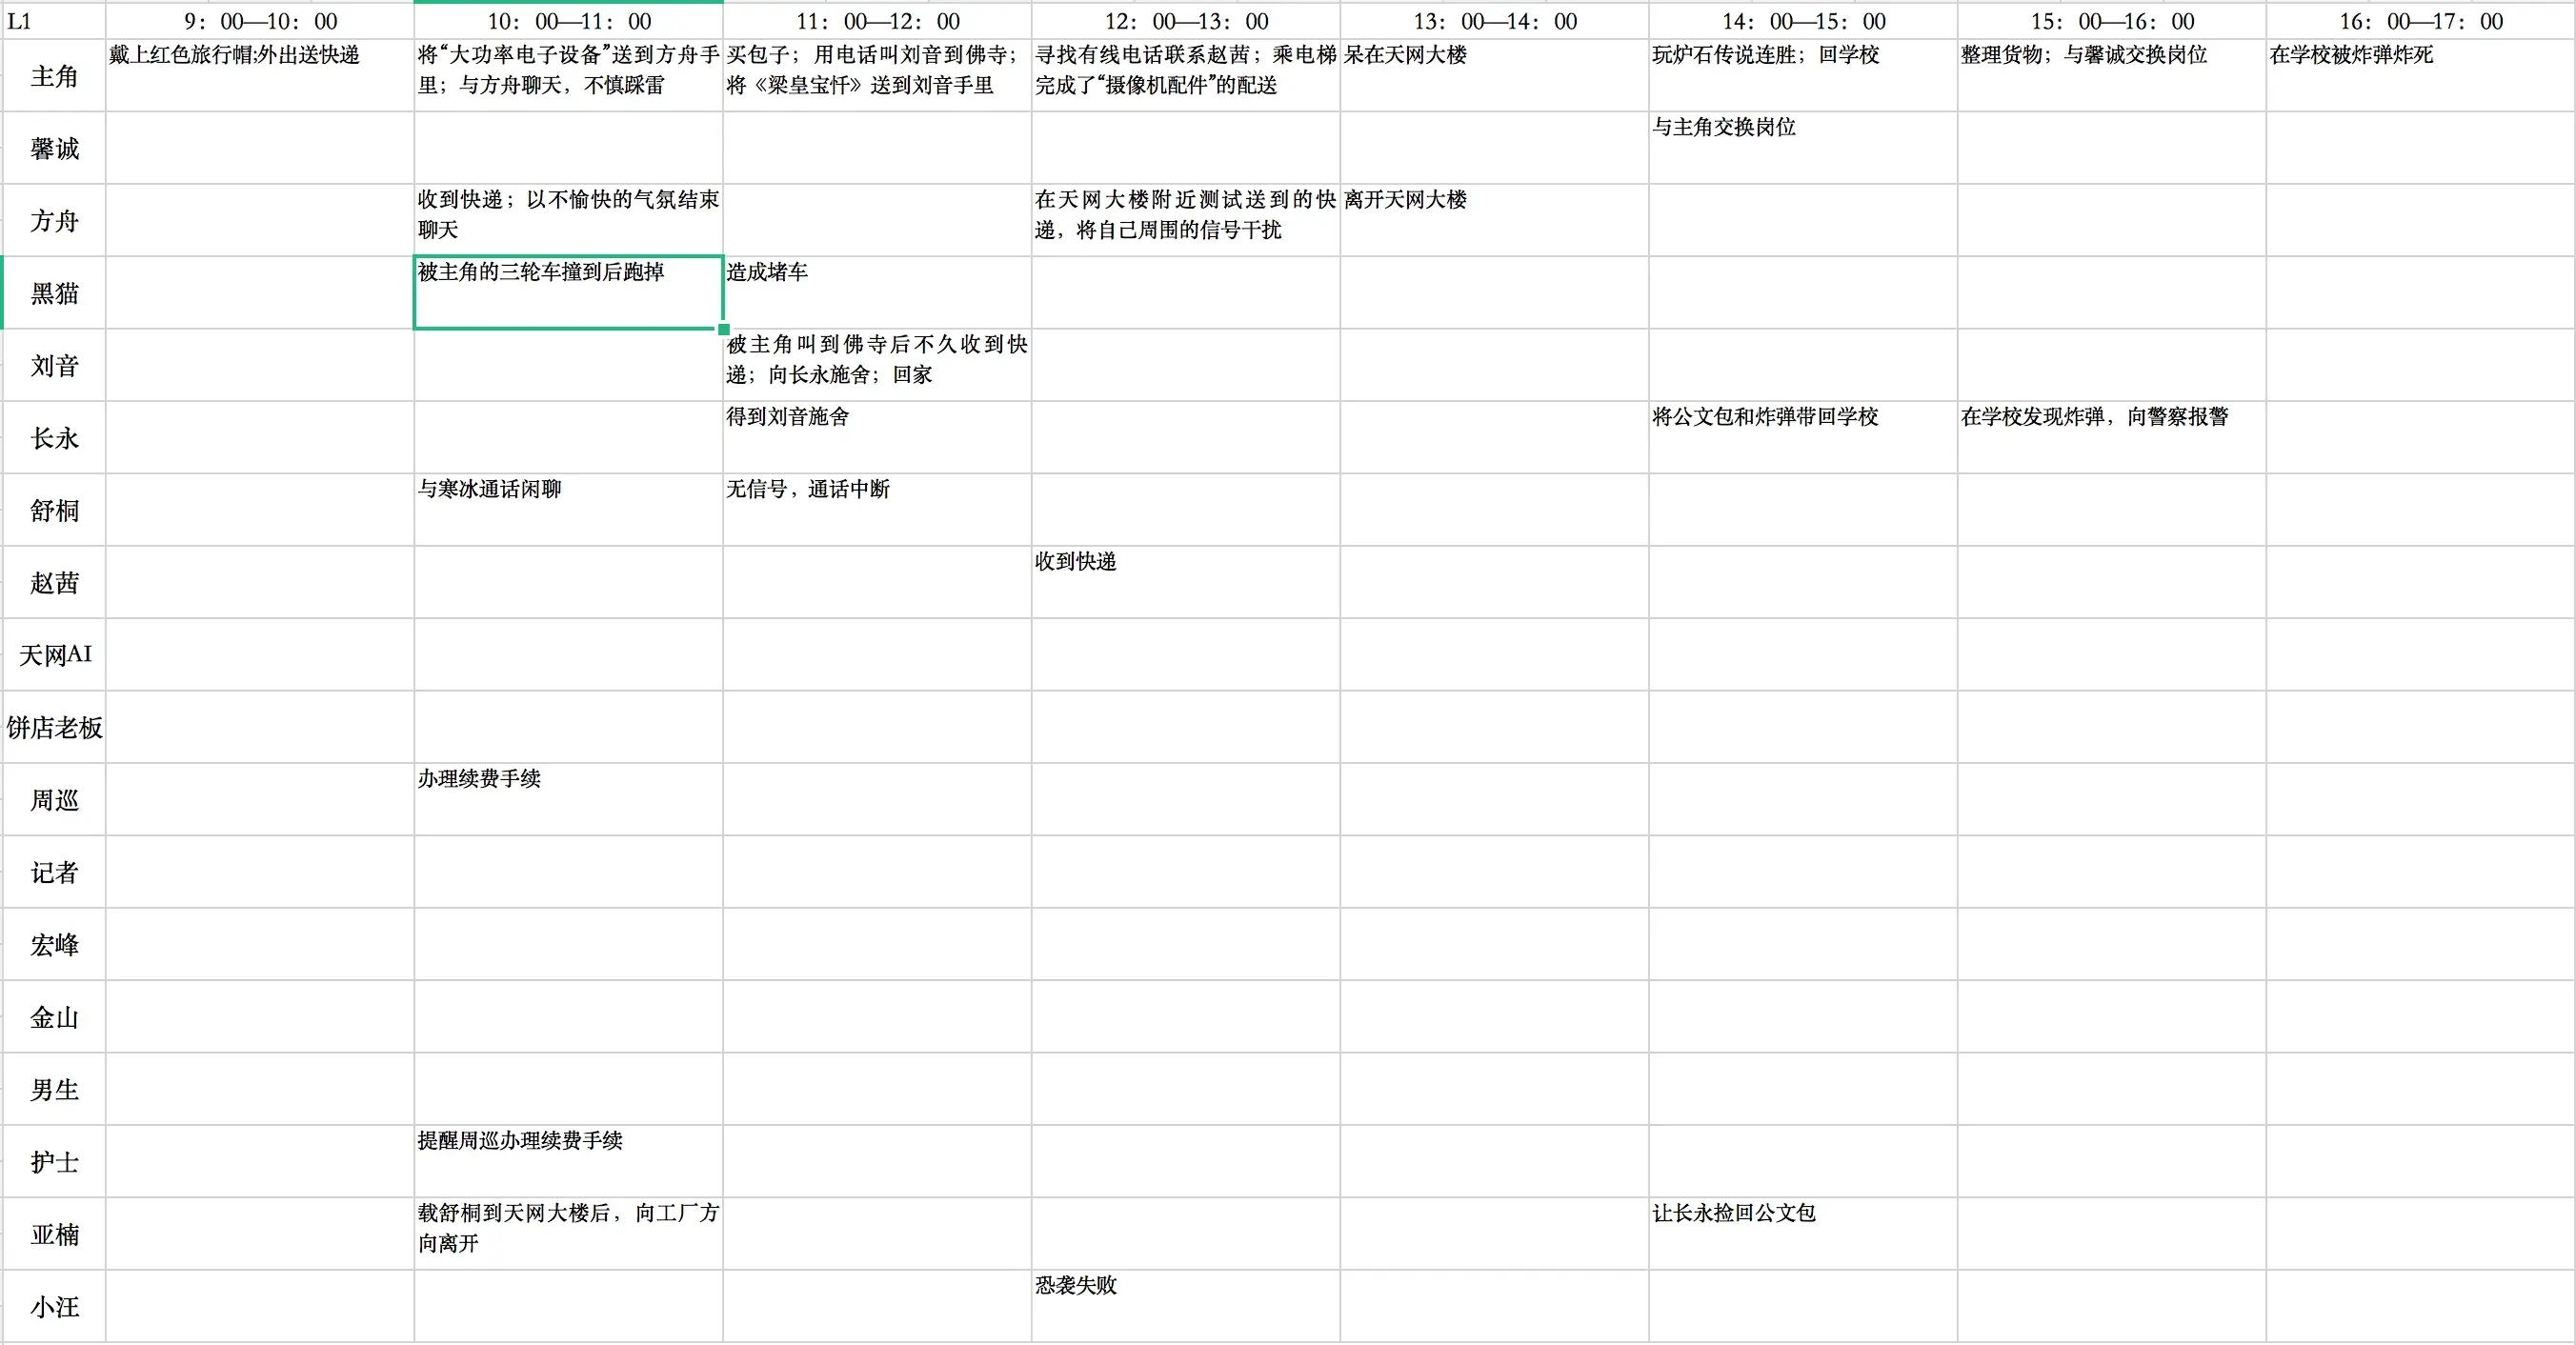Select the row label '小汪'
The image size is (2576, 1345).
tap(54, 1306)
